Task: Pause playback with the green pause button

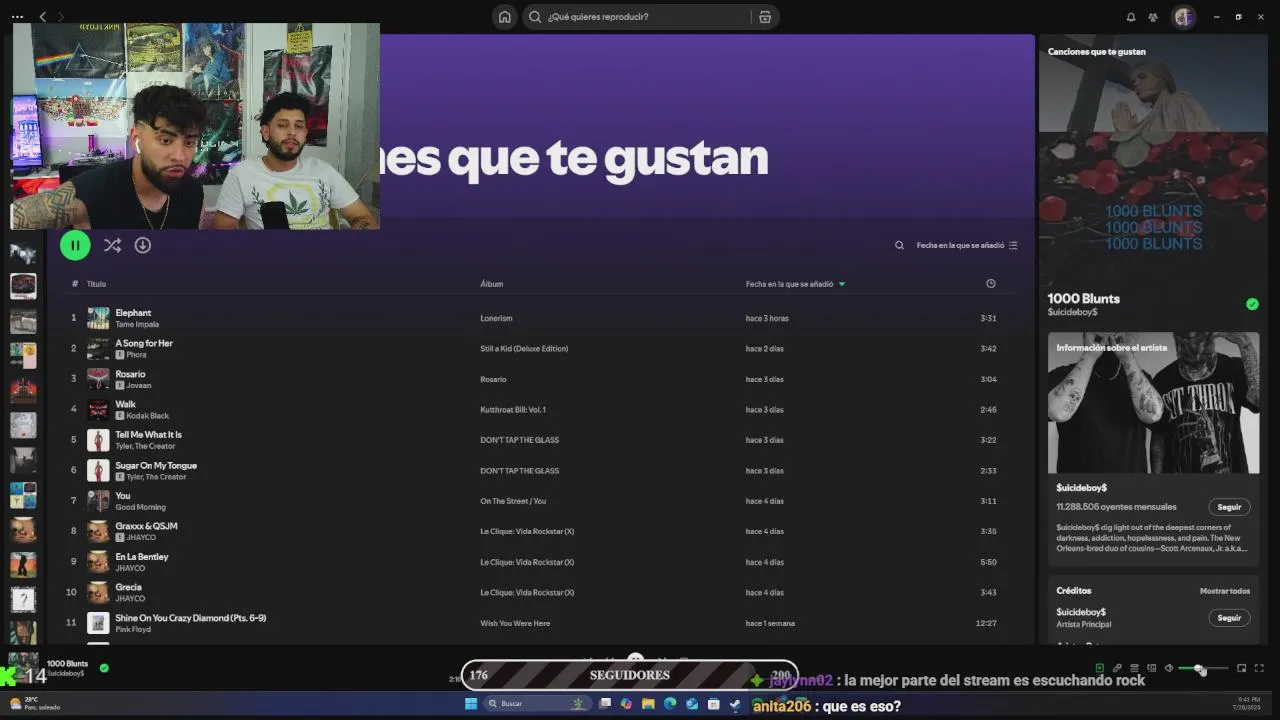Action: tap(75, 245)
